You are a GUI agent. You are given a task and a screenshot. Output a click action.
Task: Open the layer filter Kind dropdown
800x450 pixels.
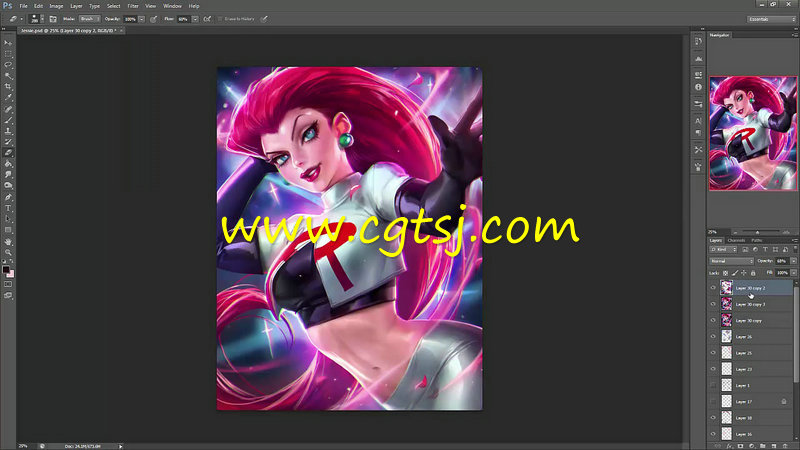coord(723,249)
